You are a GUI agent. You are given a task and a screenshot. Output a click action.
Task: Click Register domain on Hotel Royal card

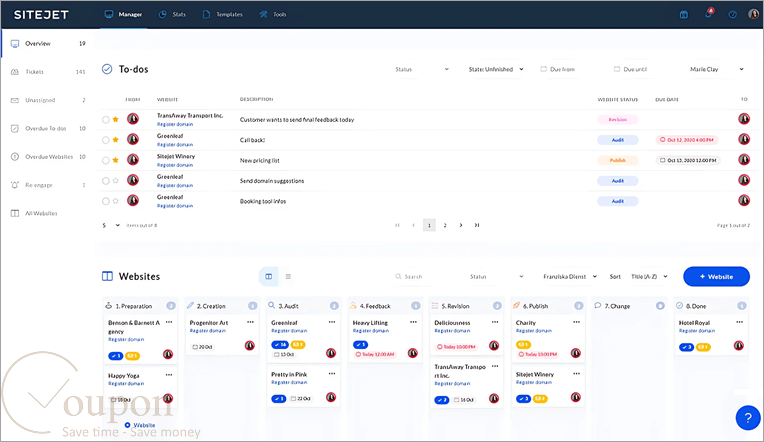click(x=697, y=330)
